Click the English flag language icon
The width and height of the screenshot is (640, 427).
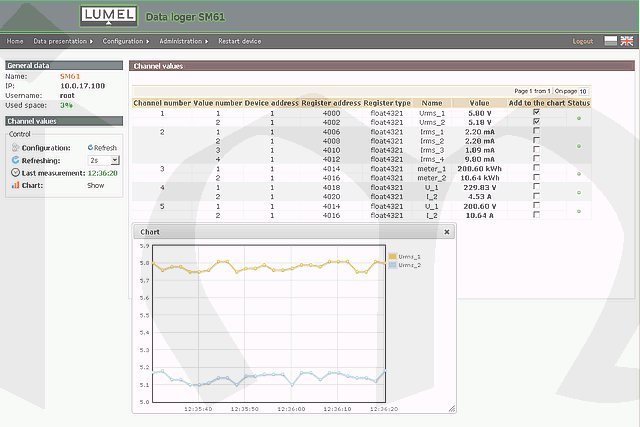(x=627, y=41)
